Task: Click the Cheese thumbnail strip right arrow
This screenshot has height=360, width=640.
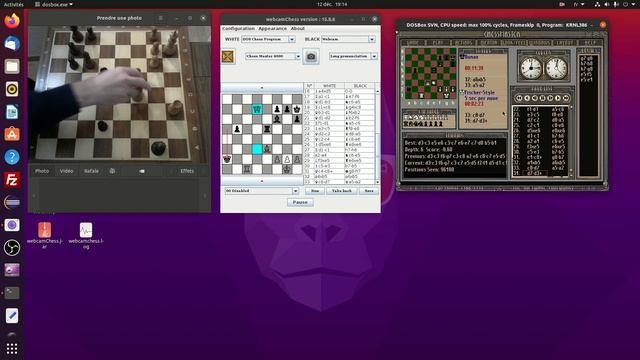Action: click(x=205, y=196)
